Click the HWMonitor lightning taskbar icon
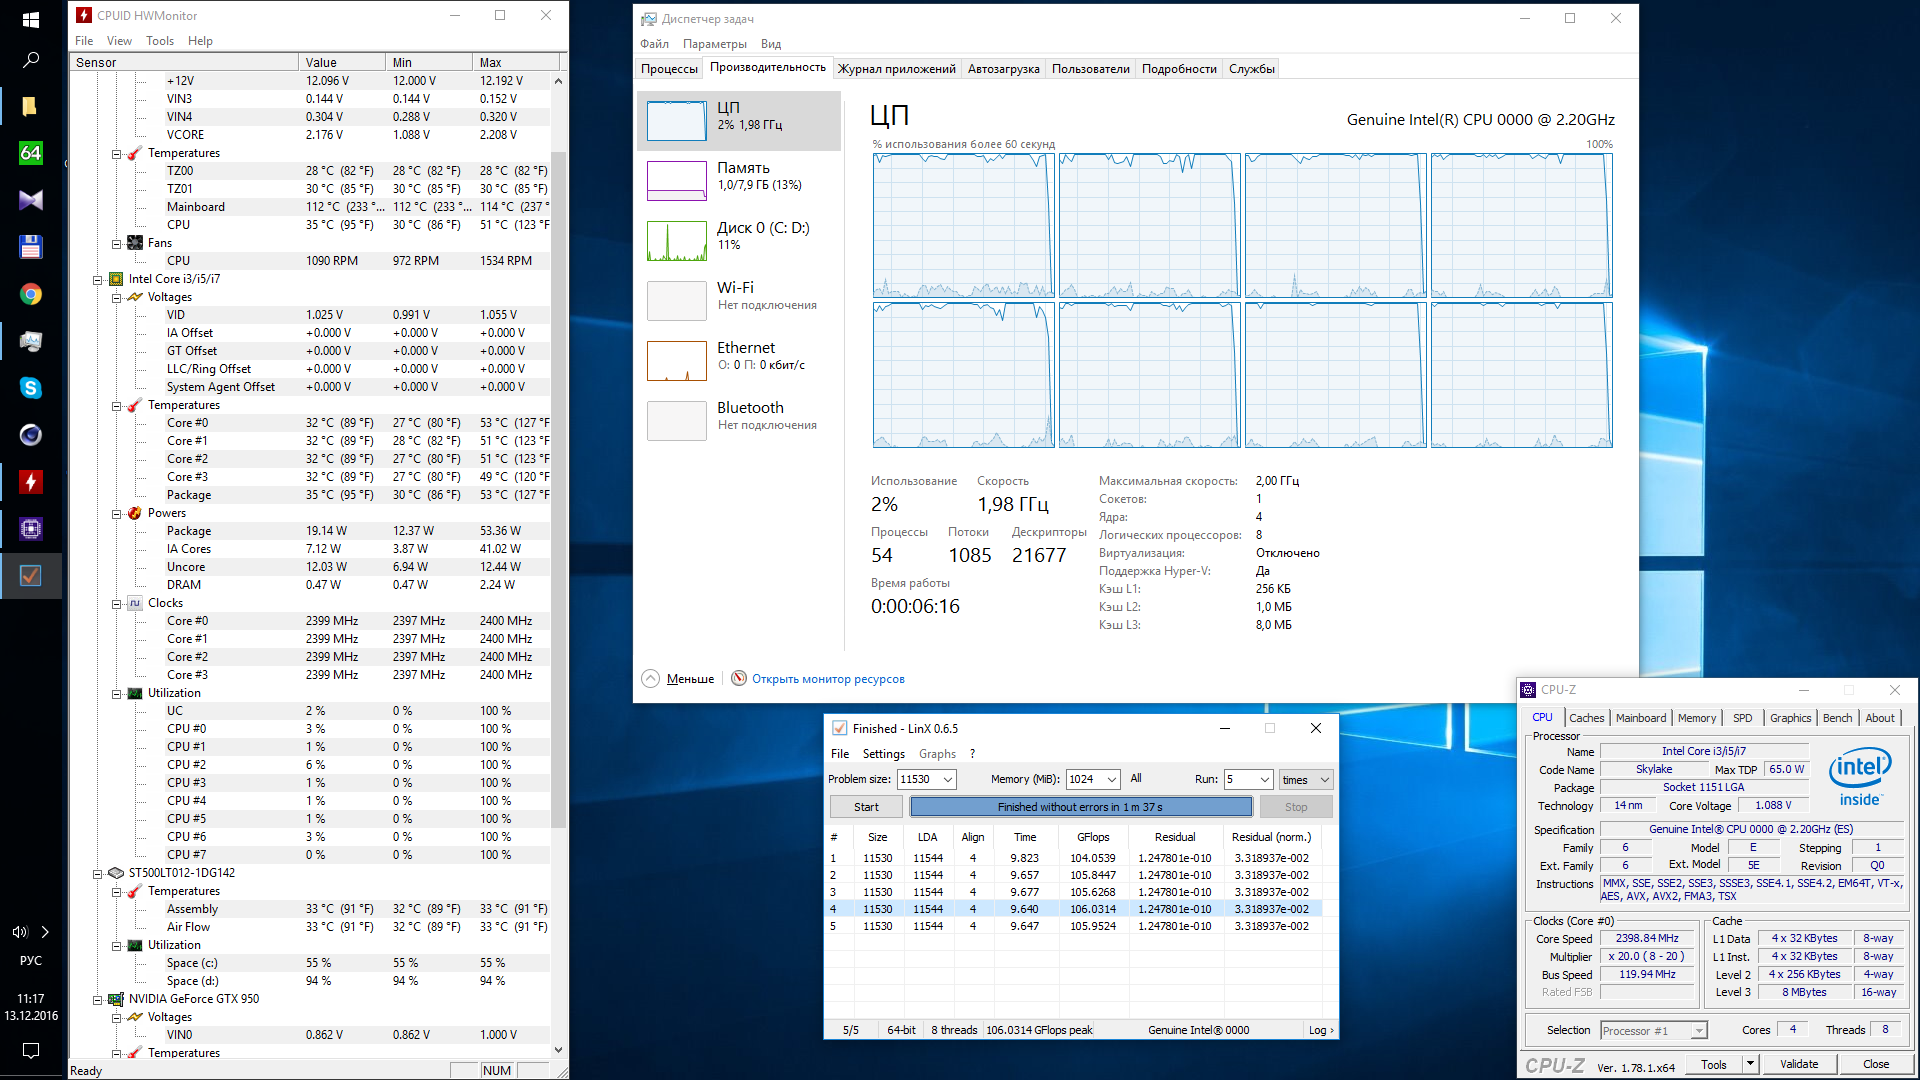The width and height of the screenshot is (1920, 1080). coord(30,482)
